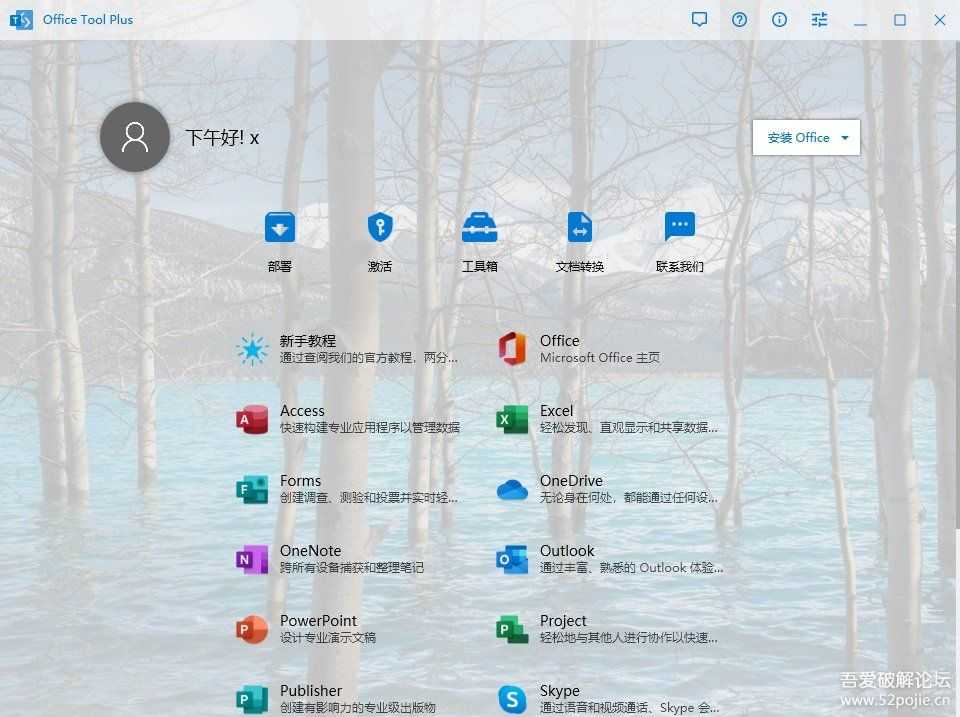The image size is (960, 717).
Task: Open the info icon in the title bar
Action: tap(779, 19)
